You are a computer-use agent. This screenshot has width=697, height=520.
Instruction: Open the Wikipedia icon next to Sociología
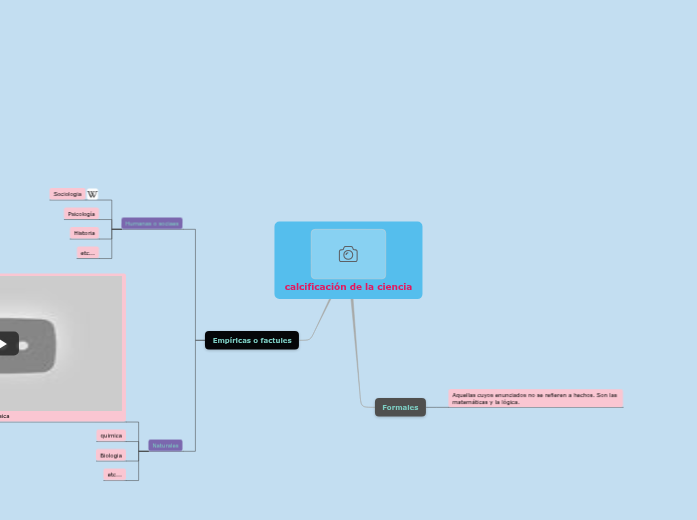93,194
